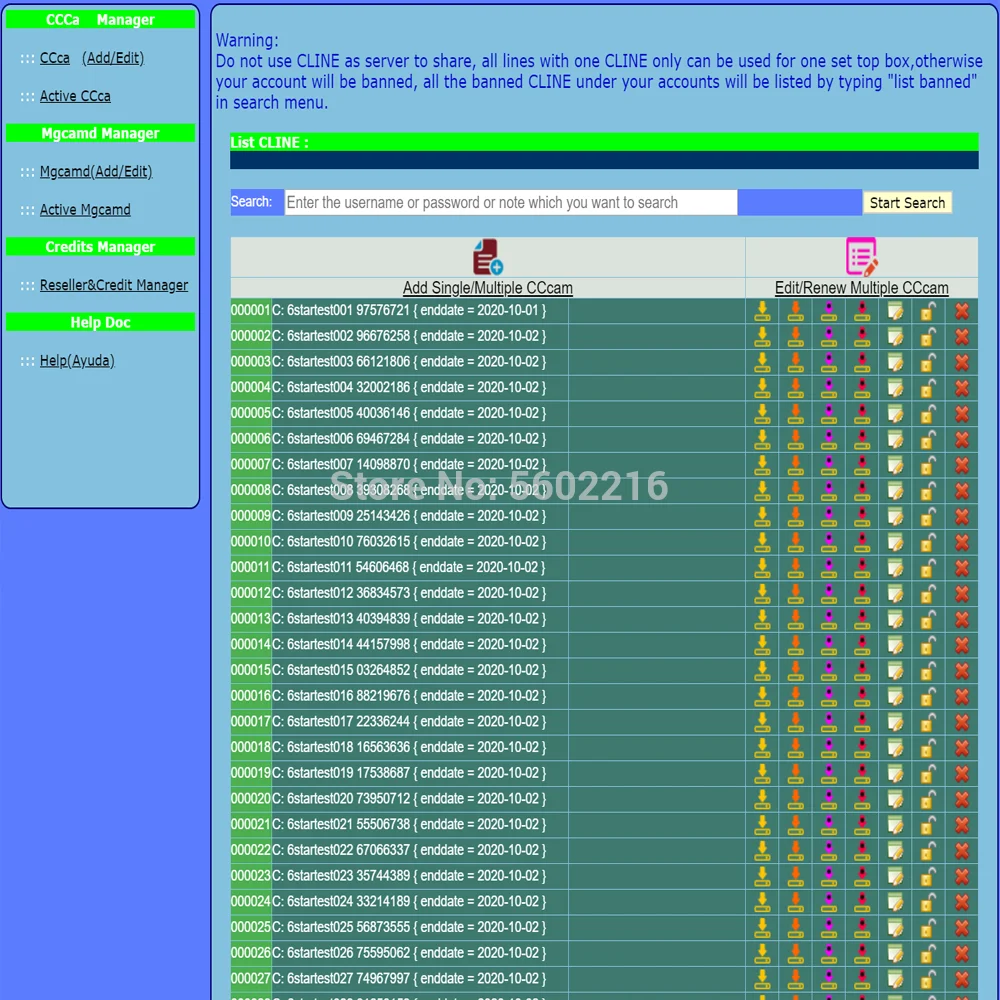
Task: Click yellow download arrow for 6startest016
Action: [x=762, y=696]
